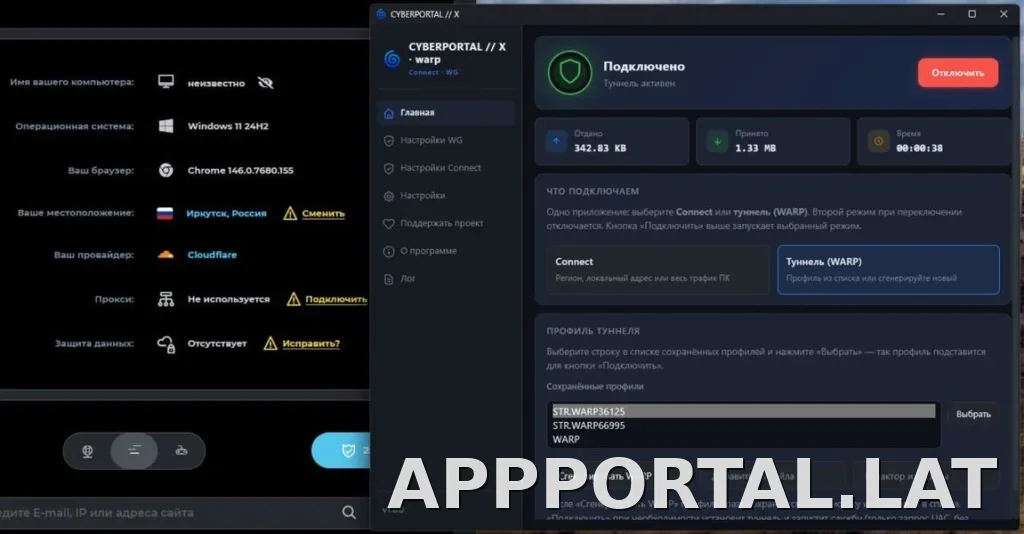Screen dimensions: 1024x534
Task: Click the Windows 11 24H2 text
Action: pos(228,126)
